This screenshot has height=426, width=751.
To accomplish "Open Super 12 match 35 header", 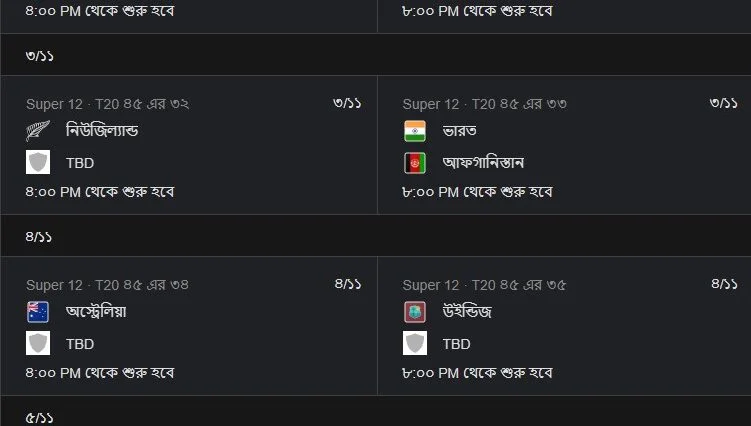I will (x=485, y=285).
